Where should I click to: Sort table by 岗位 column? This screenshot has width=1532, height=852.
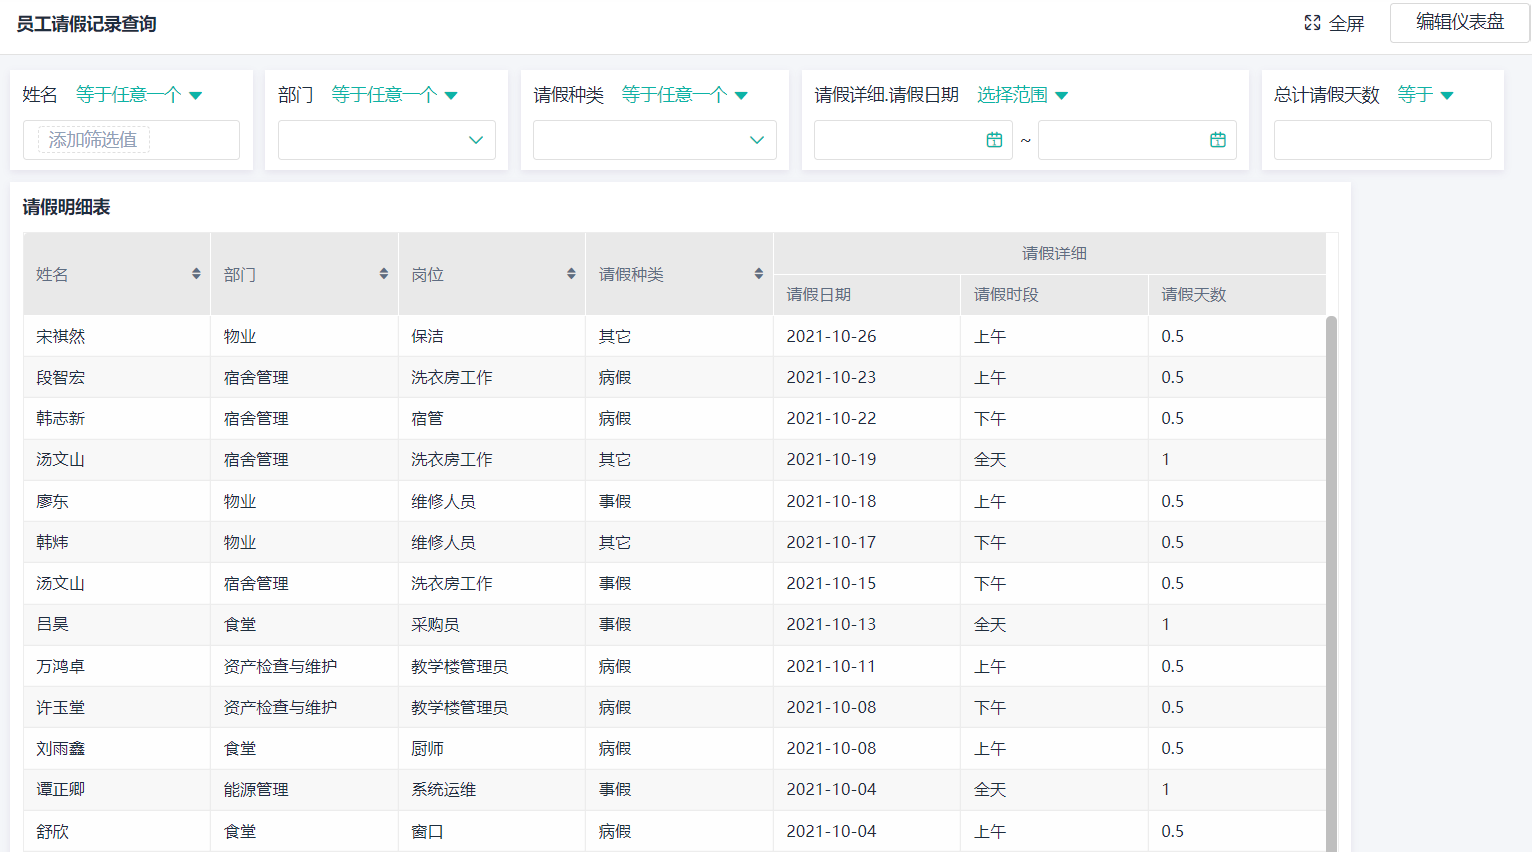point(571,274)
